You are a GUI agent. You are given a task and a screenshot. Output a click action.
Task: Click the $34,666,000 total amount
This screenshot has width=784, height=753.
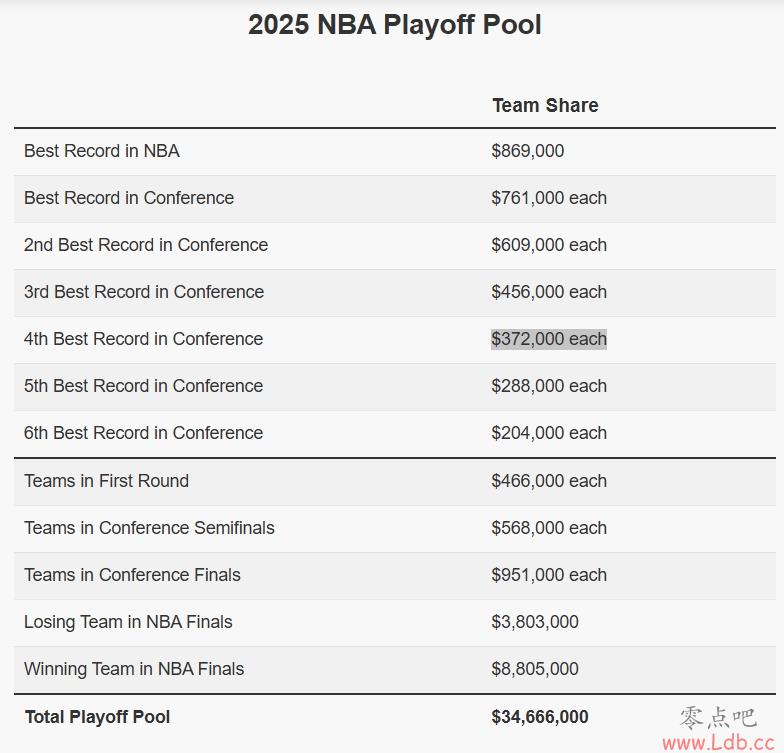pos(540,717)
